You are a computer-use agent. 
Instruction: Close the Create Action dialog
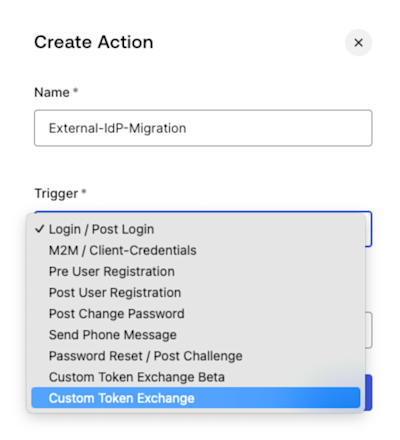[x=358, y=43]
